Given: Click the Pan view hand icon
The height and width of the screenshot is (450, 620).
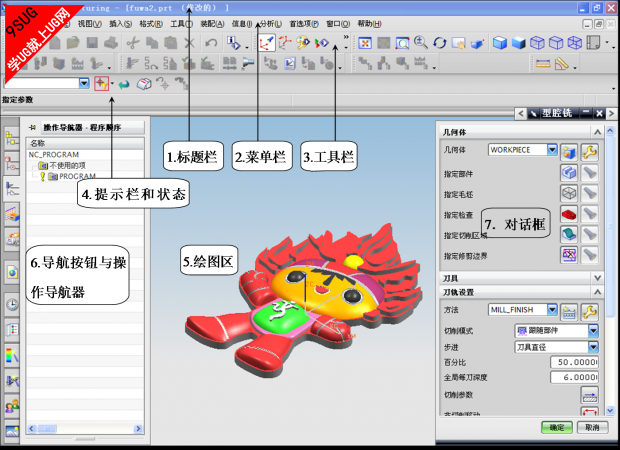Looking at the screenshot, I should click(459, 43).
